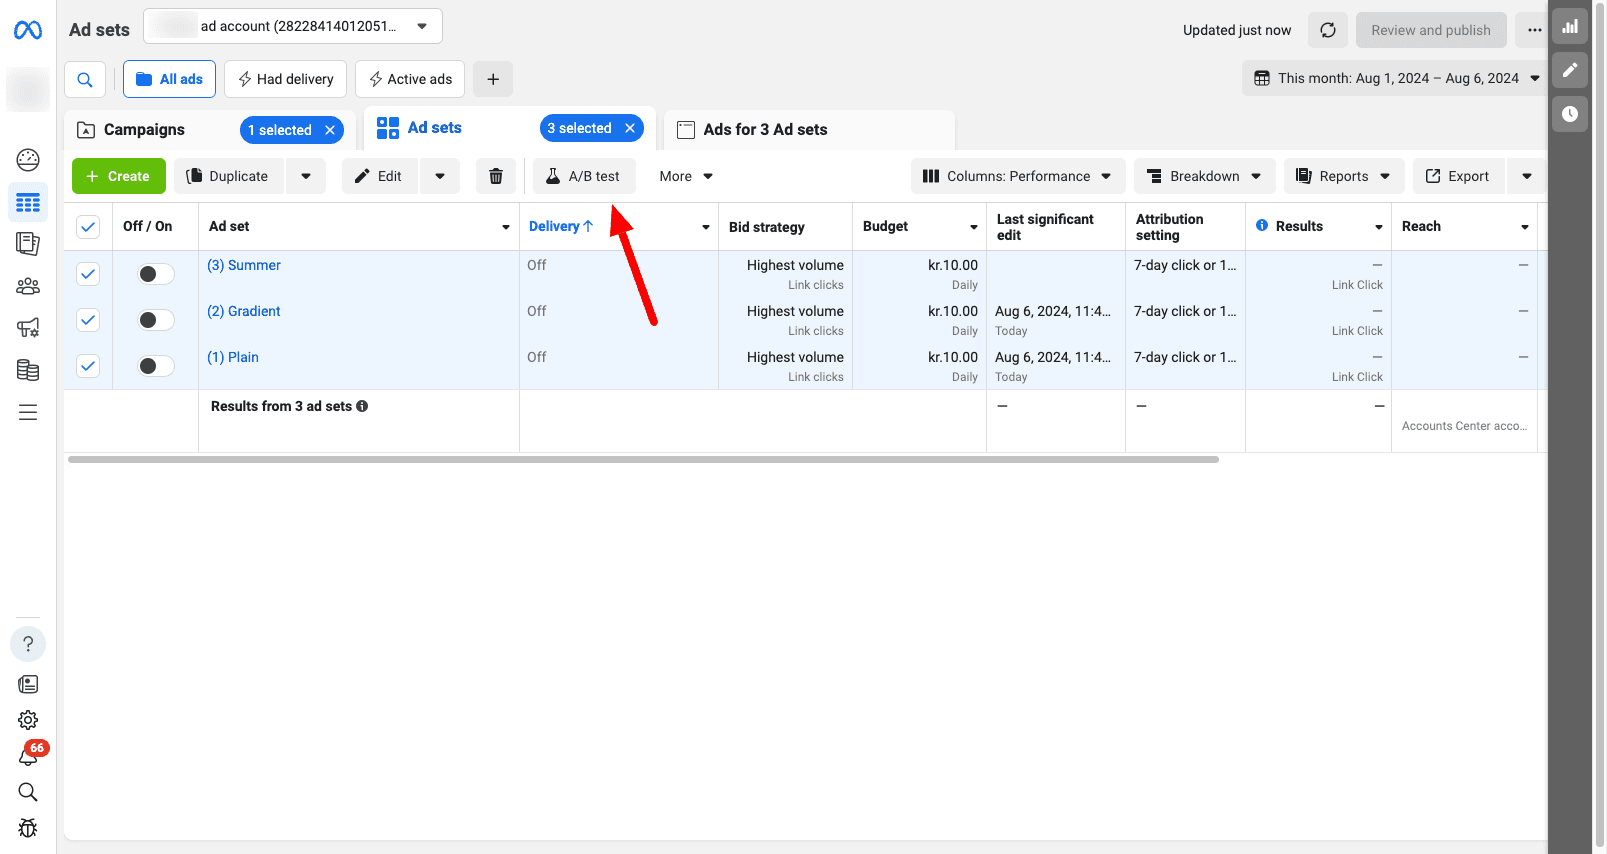Open the help question mark icon
This screenshot has height=854, width=1607.
(x=28, y=644)
